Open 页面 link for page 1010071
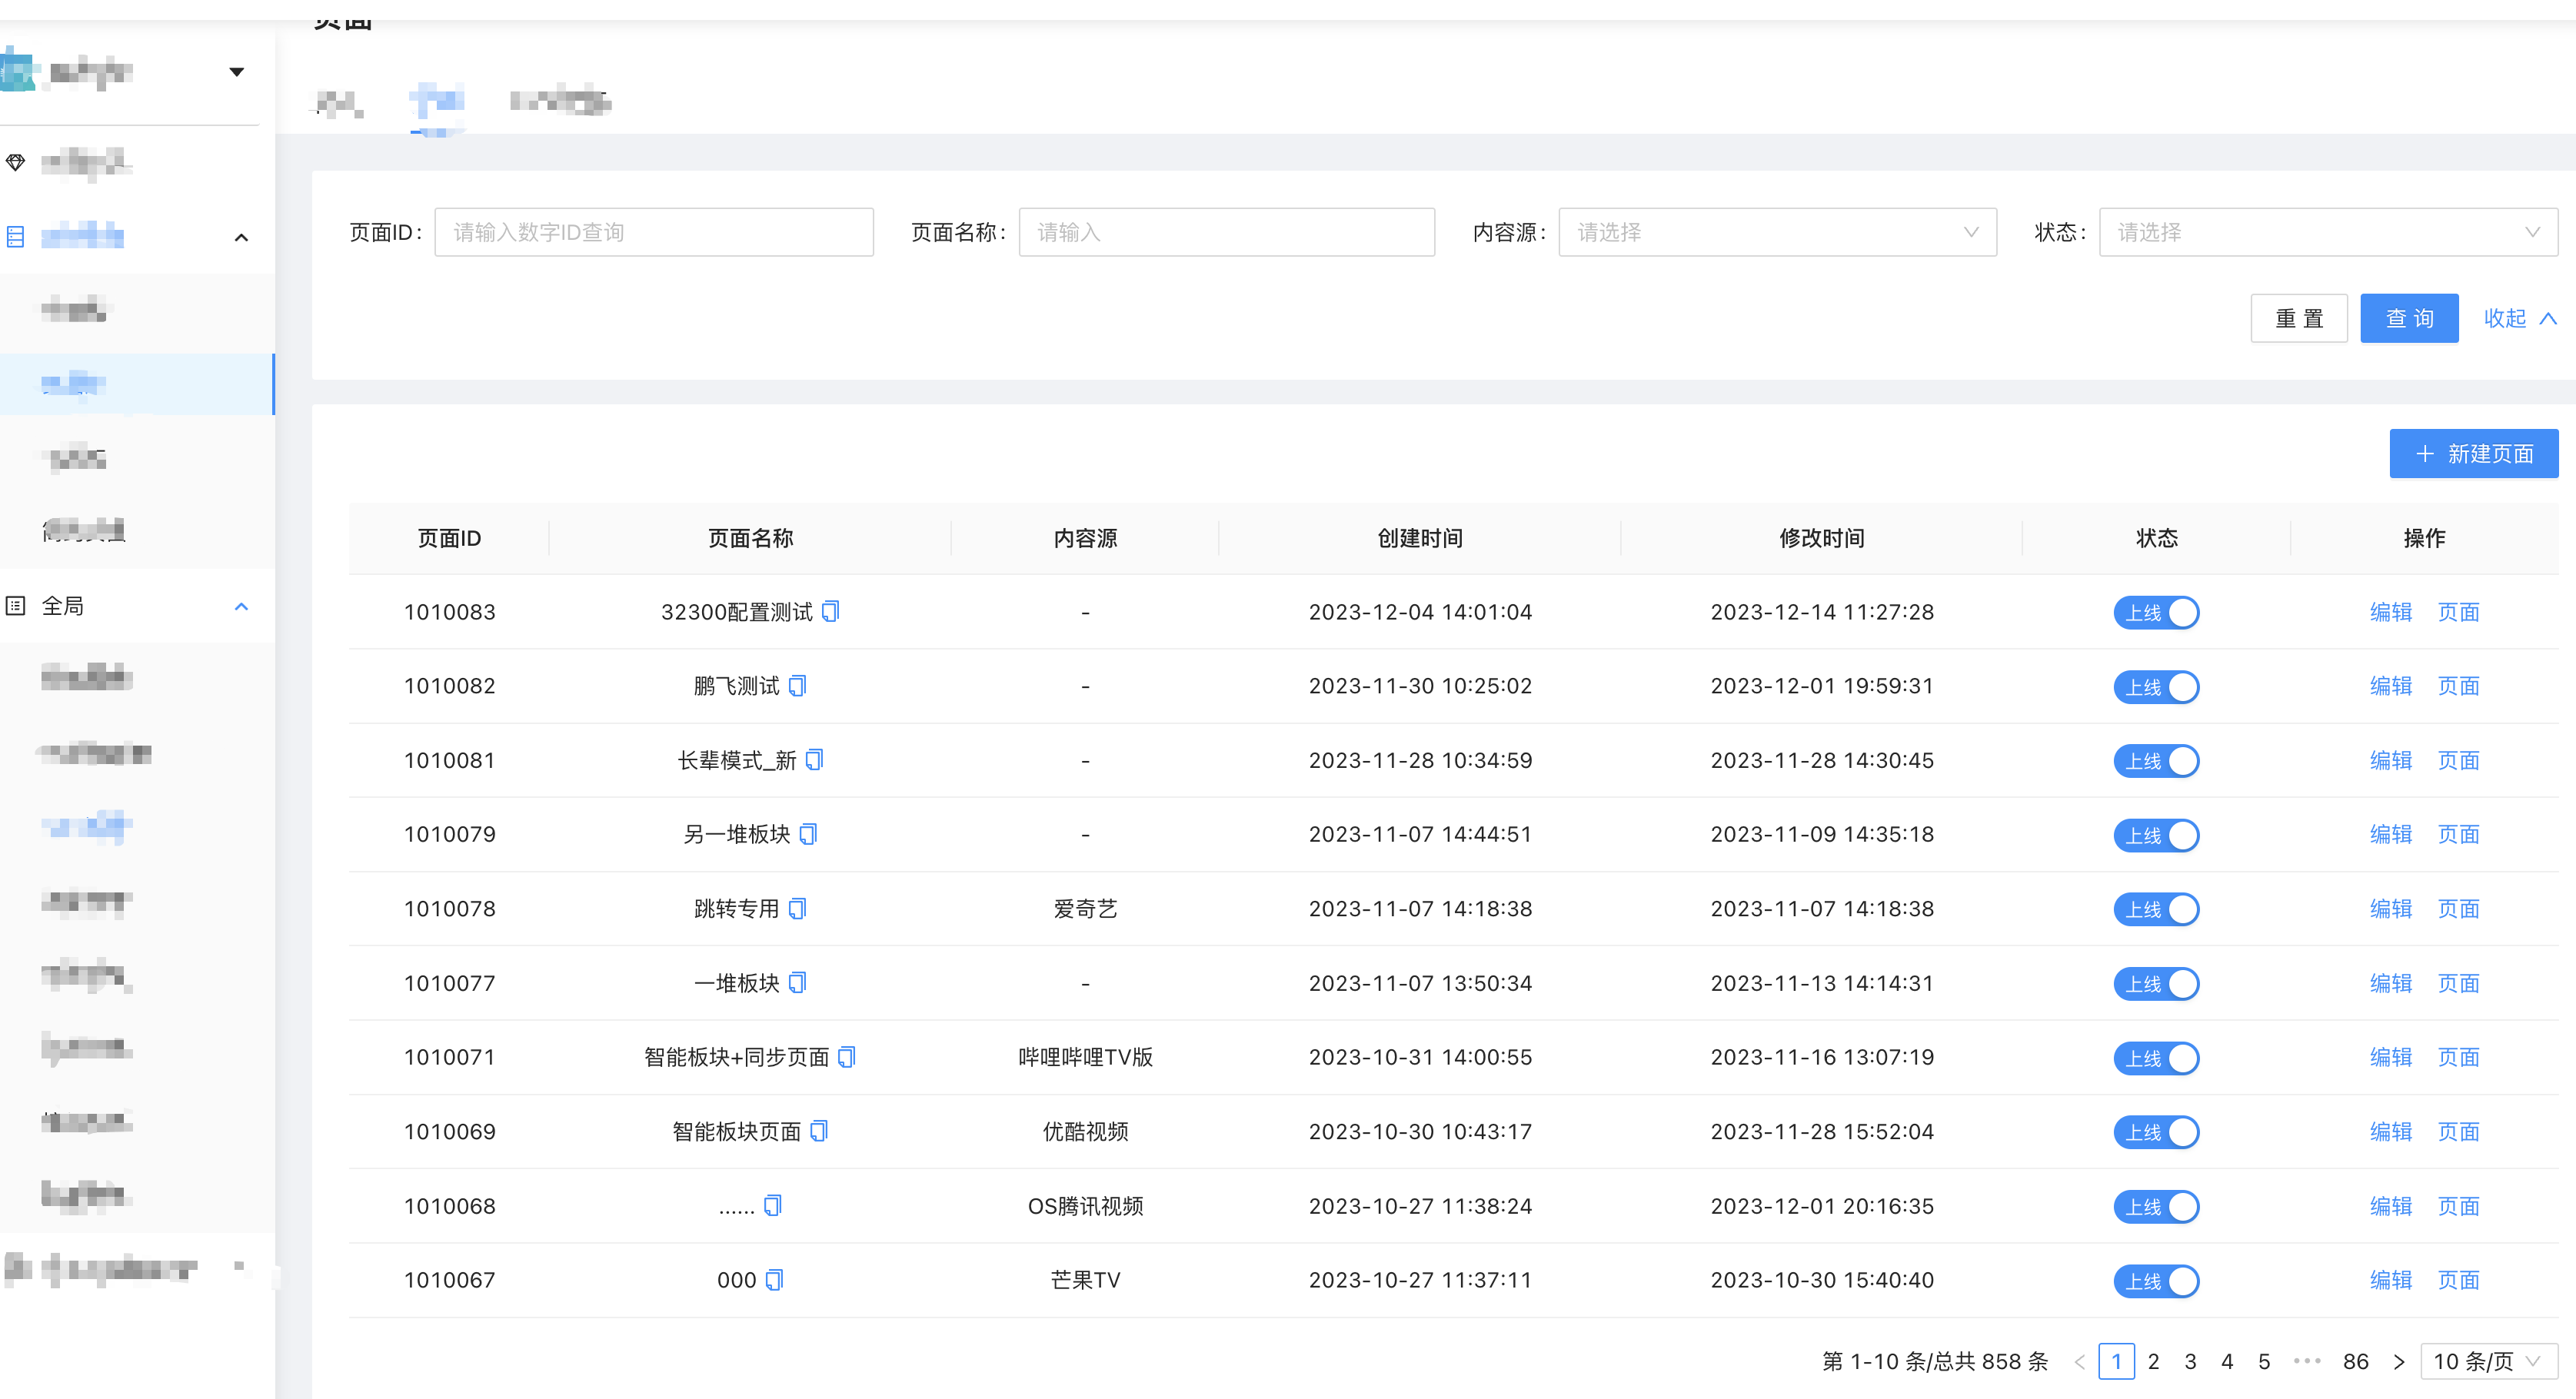The image size is (2576, 1399). click(2458, 1056)
